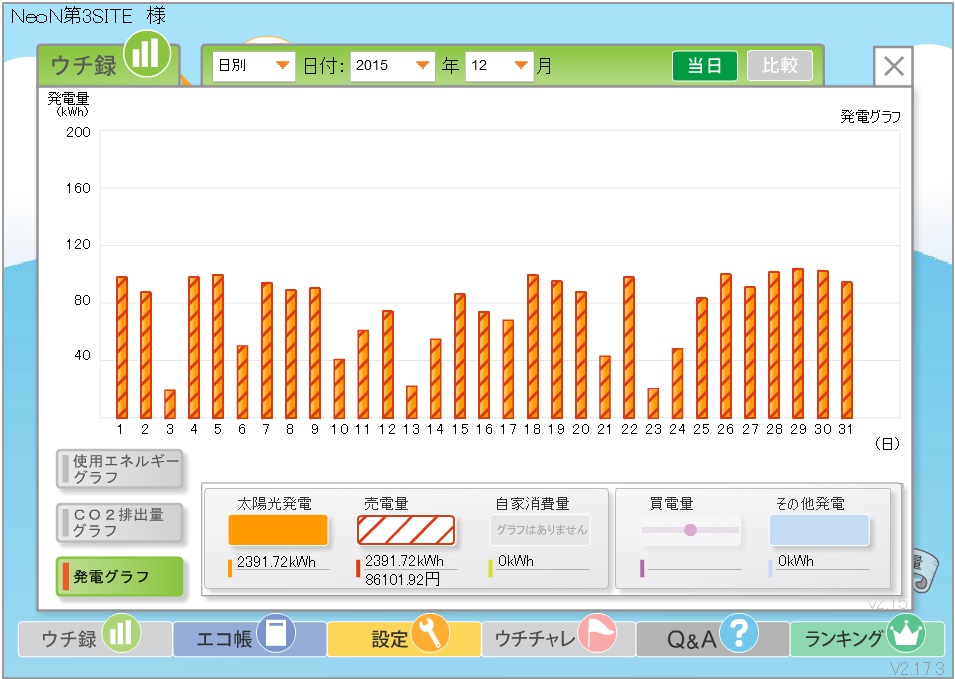Click the bar for day 3

click(x=170, y=404)
